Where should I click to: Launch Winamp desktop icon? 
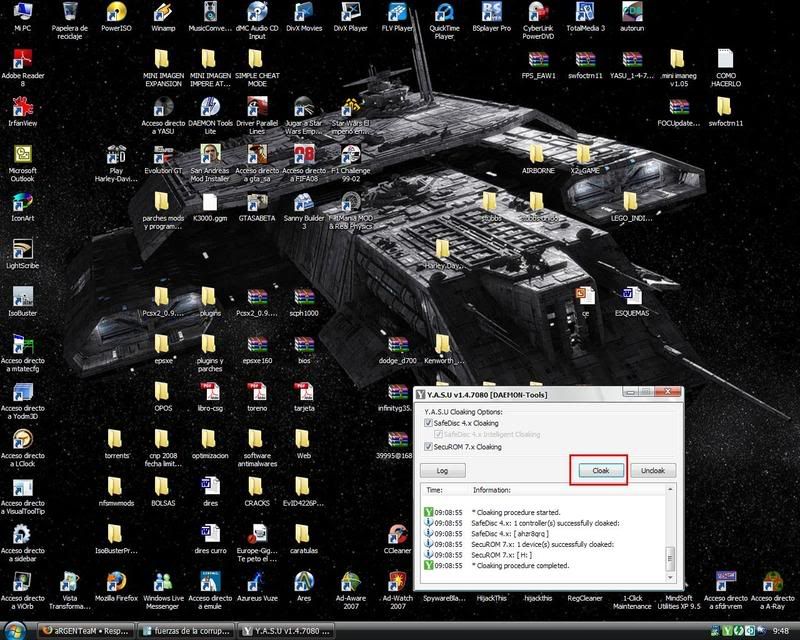coord(163,17)
